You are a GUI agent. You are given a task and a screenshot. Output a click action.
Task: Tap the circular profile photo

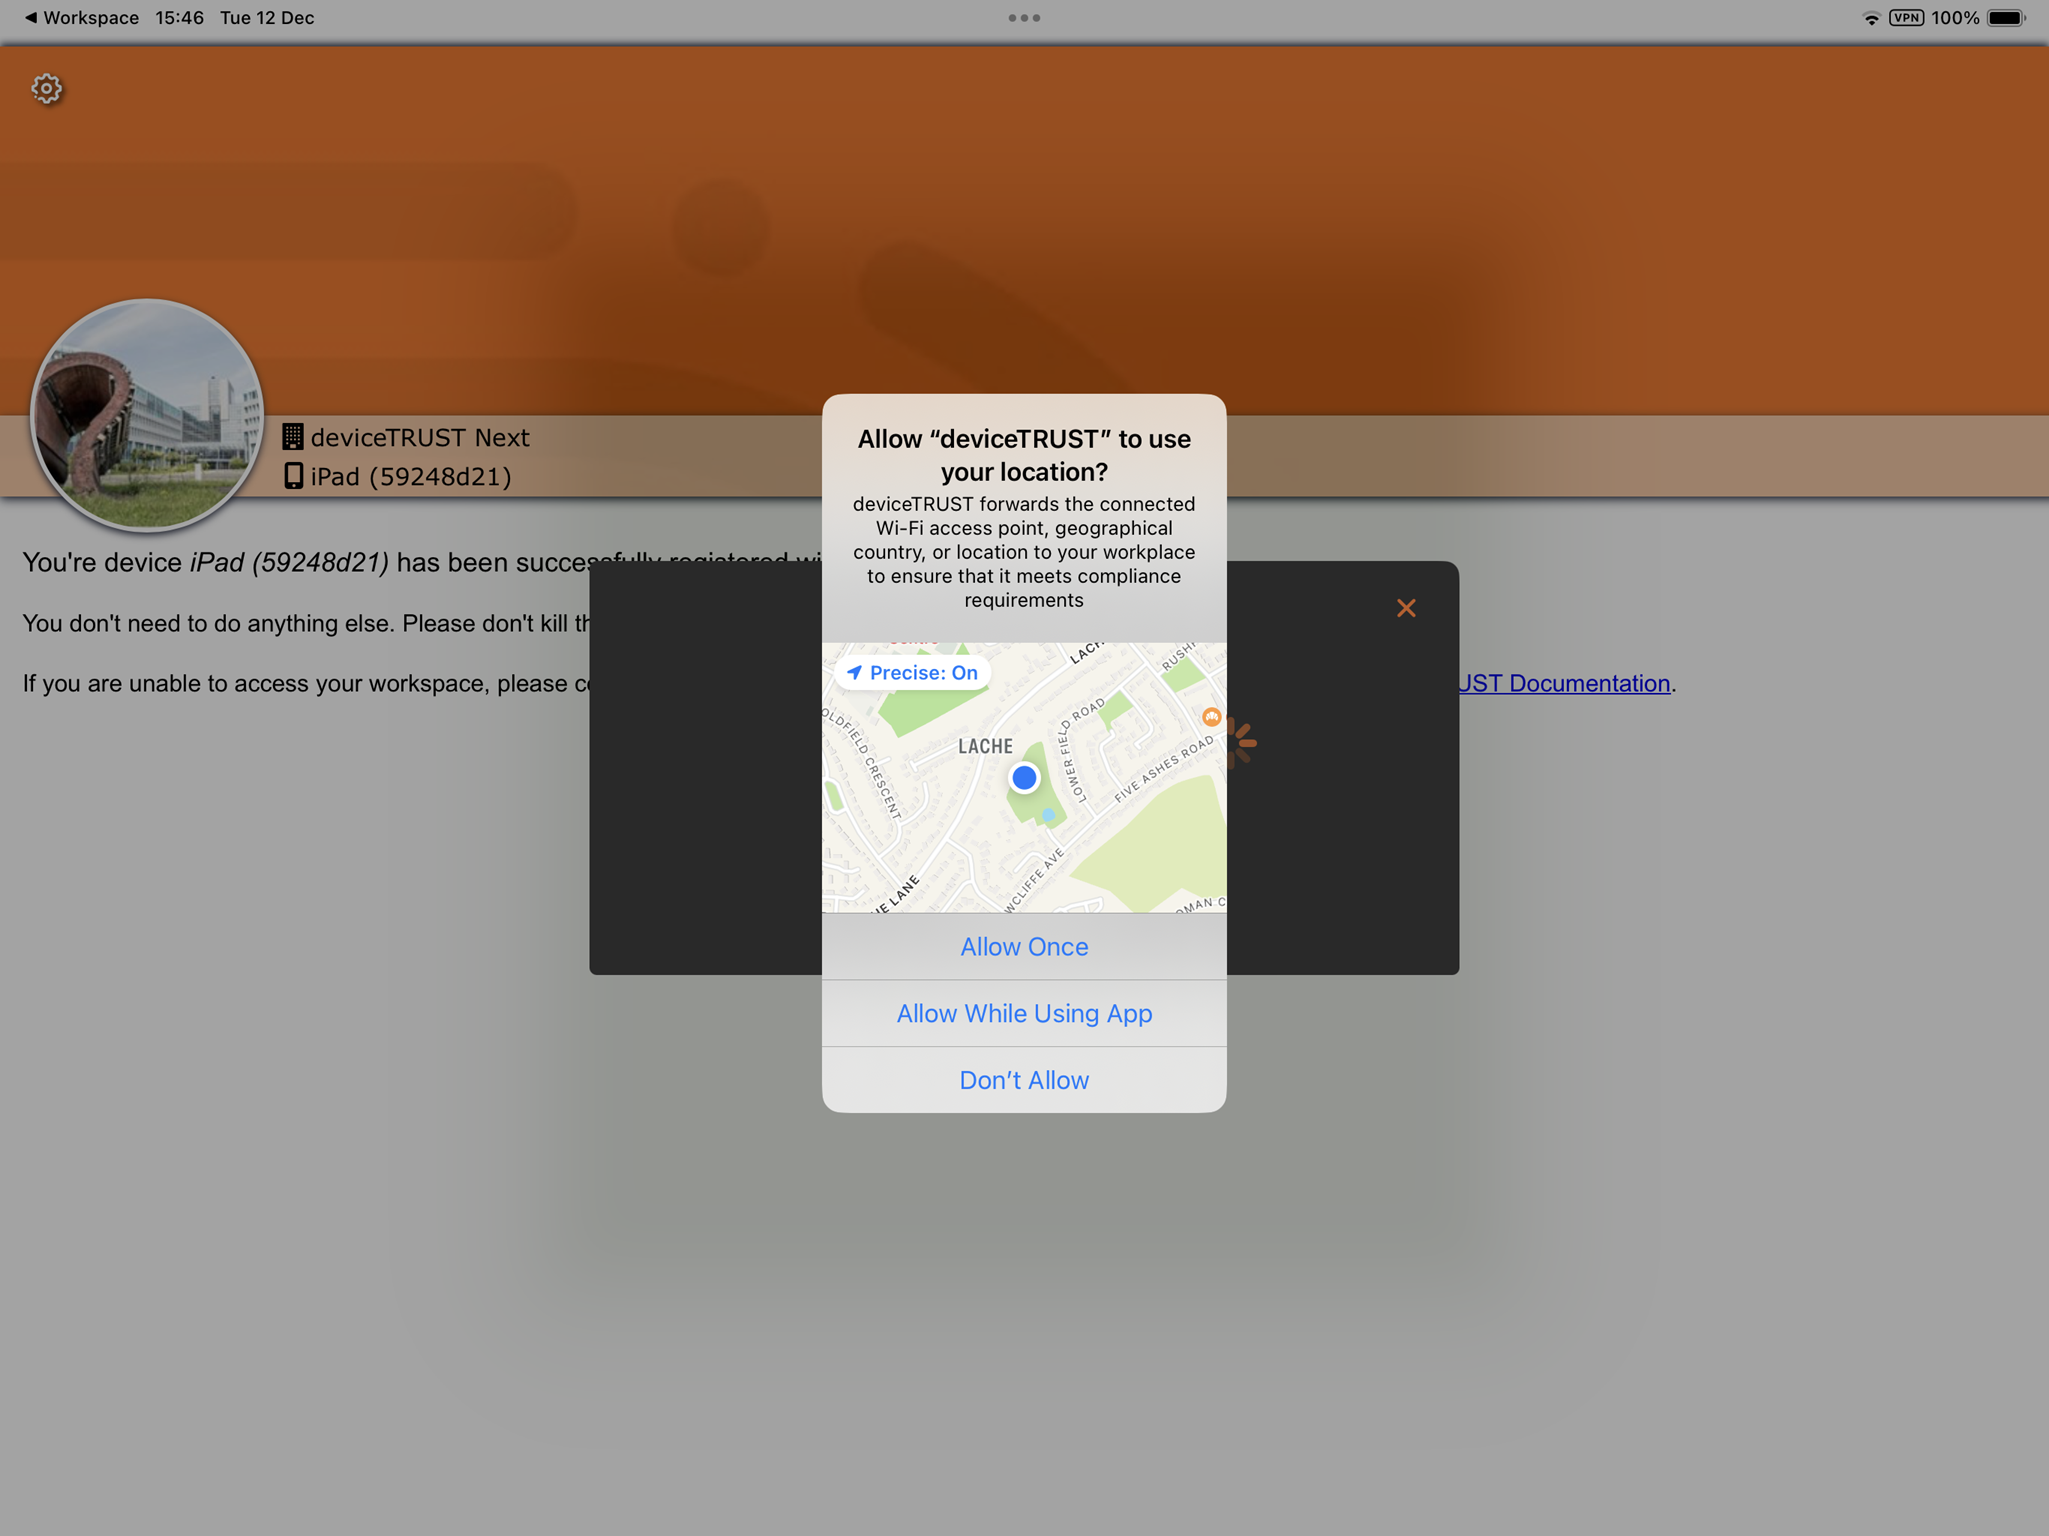[147, 414]
